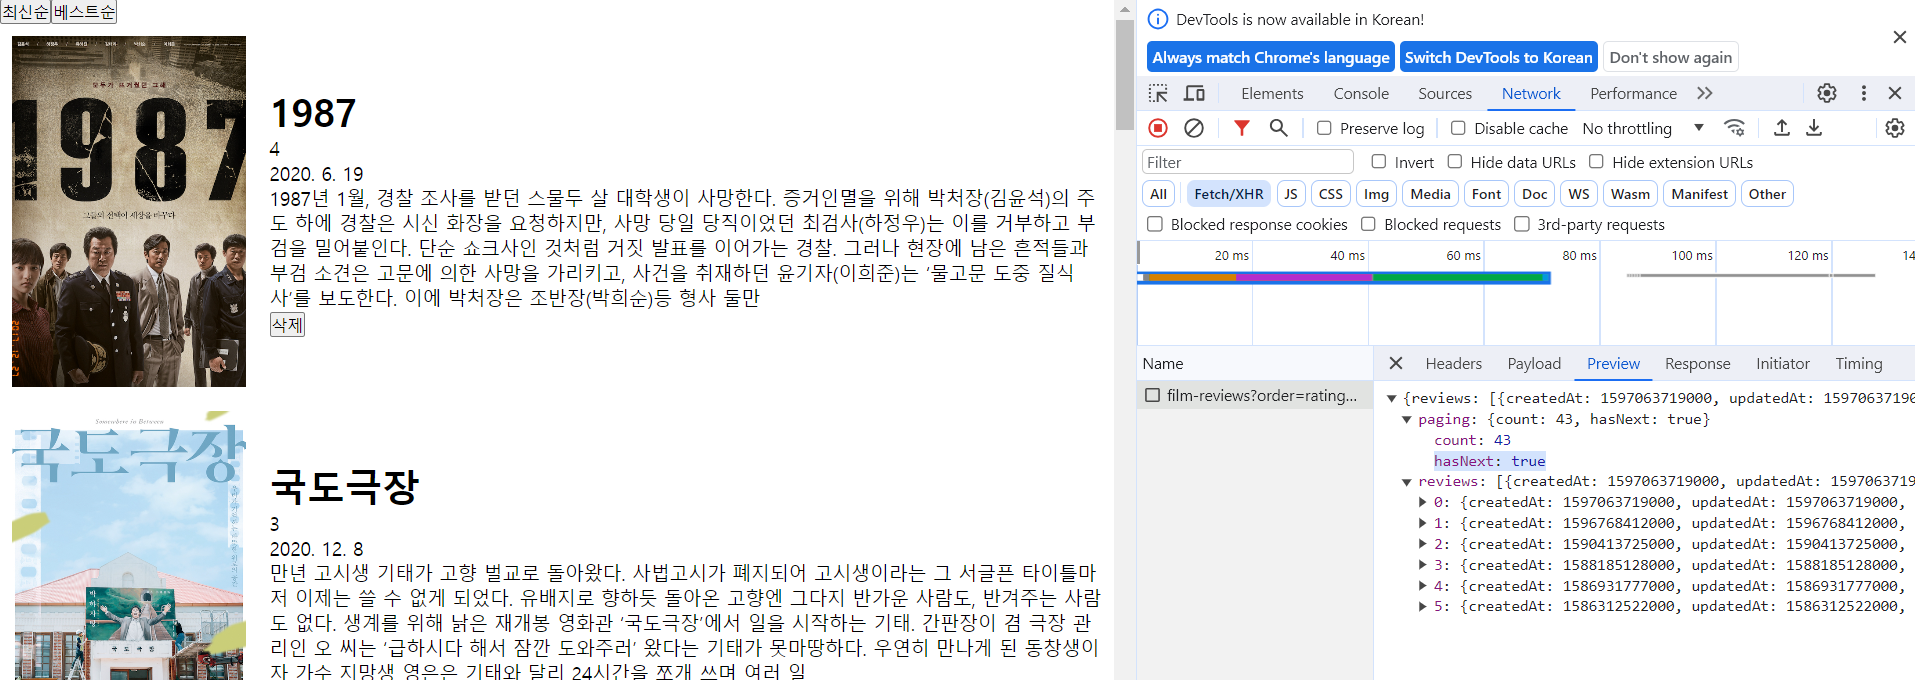1915x680 pixels.
Task: Check Blocked requests option
Action: click(x=1368, y=224)
